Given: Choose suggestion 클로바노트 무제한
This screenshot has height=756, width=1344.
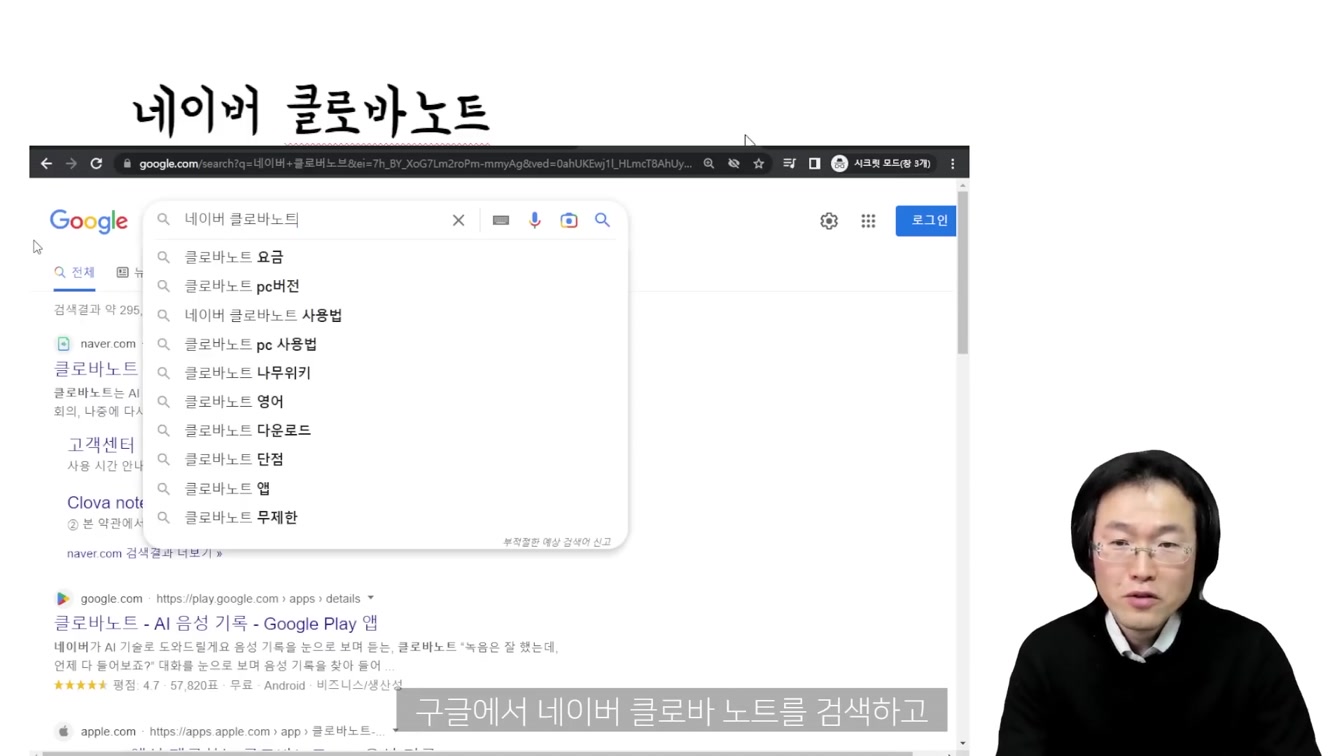Looking at the screenshot, I should click(386, 517).
